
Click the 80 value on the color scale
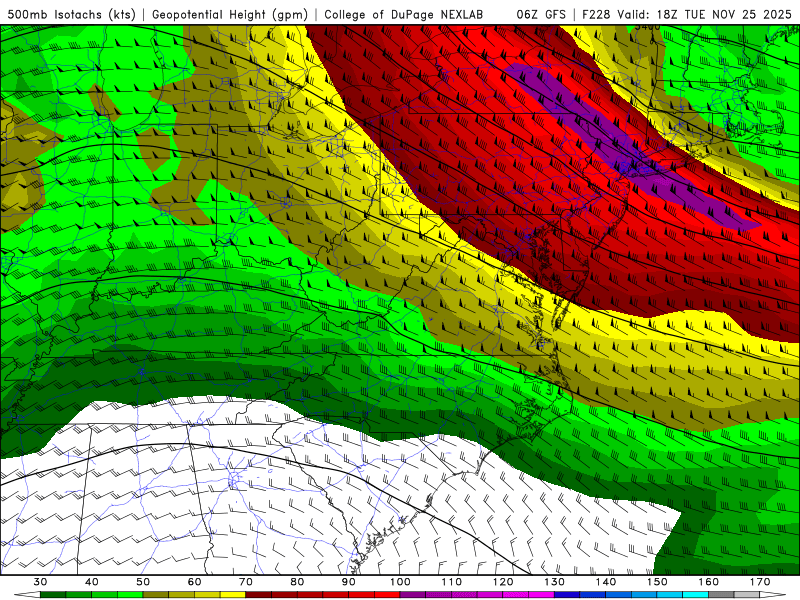297,582
